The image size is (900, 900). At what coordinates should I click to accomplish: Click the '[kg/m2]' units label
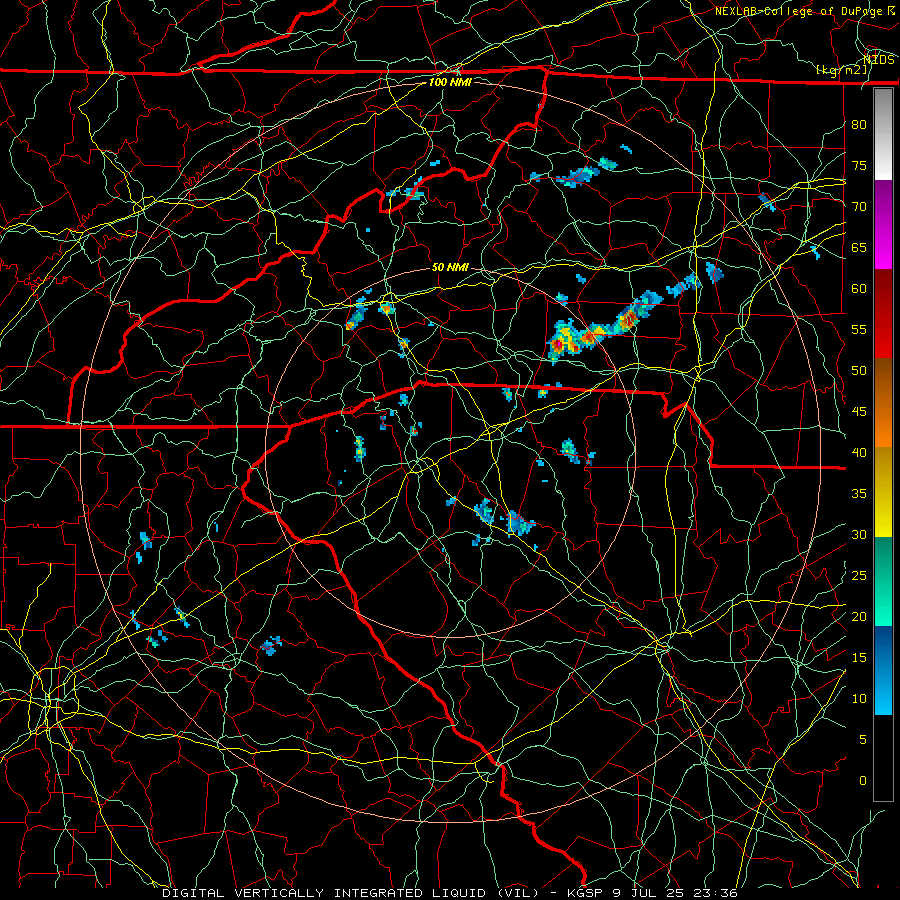point(841,70)
